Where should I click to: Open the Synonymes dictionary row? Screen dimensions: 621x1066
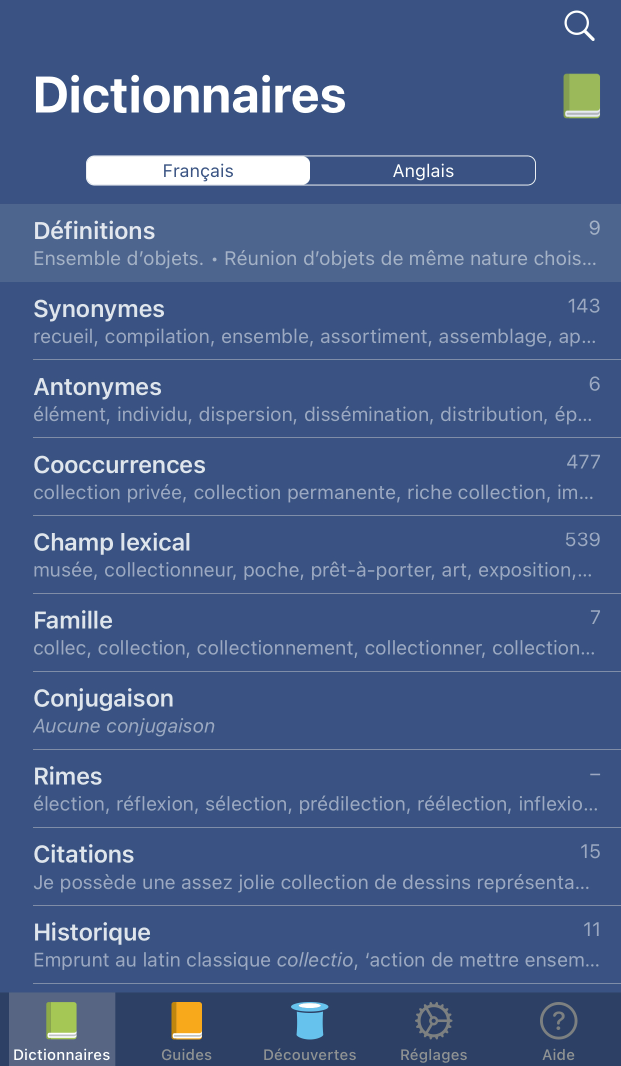[310, 321]
